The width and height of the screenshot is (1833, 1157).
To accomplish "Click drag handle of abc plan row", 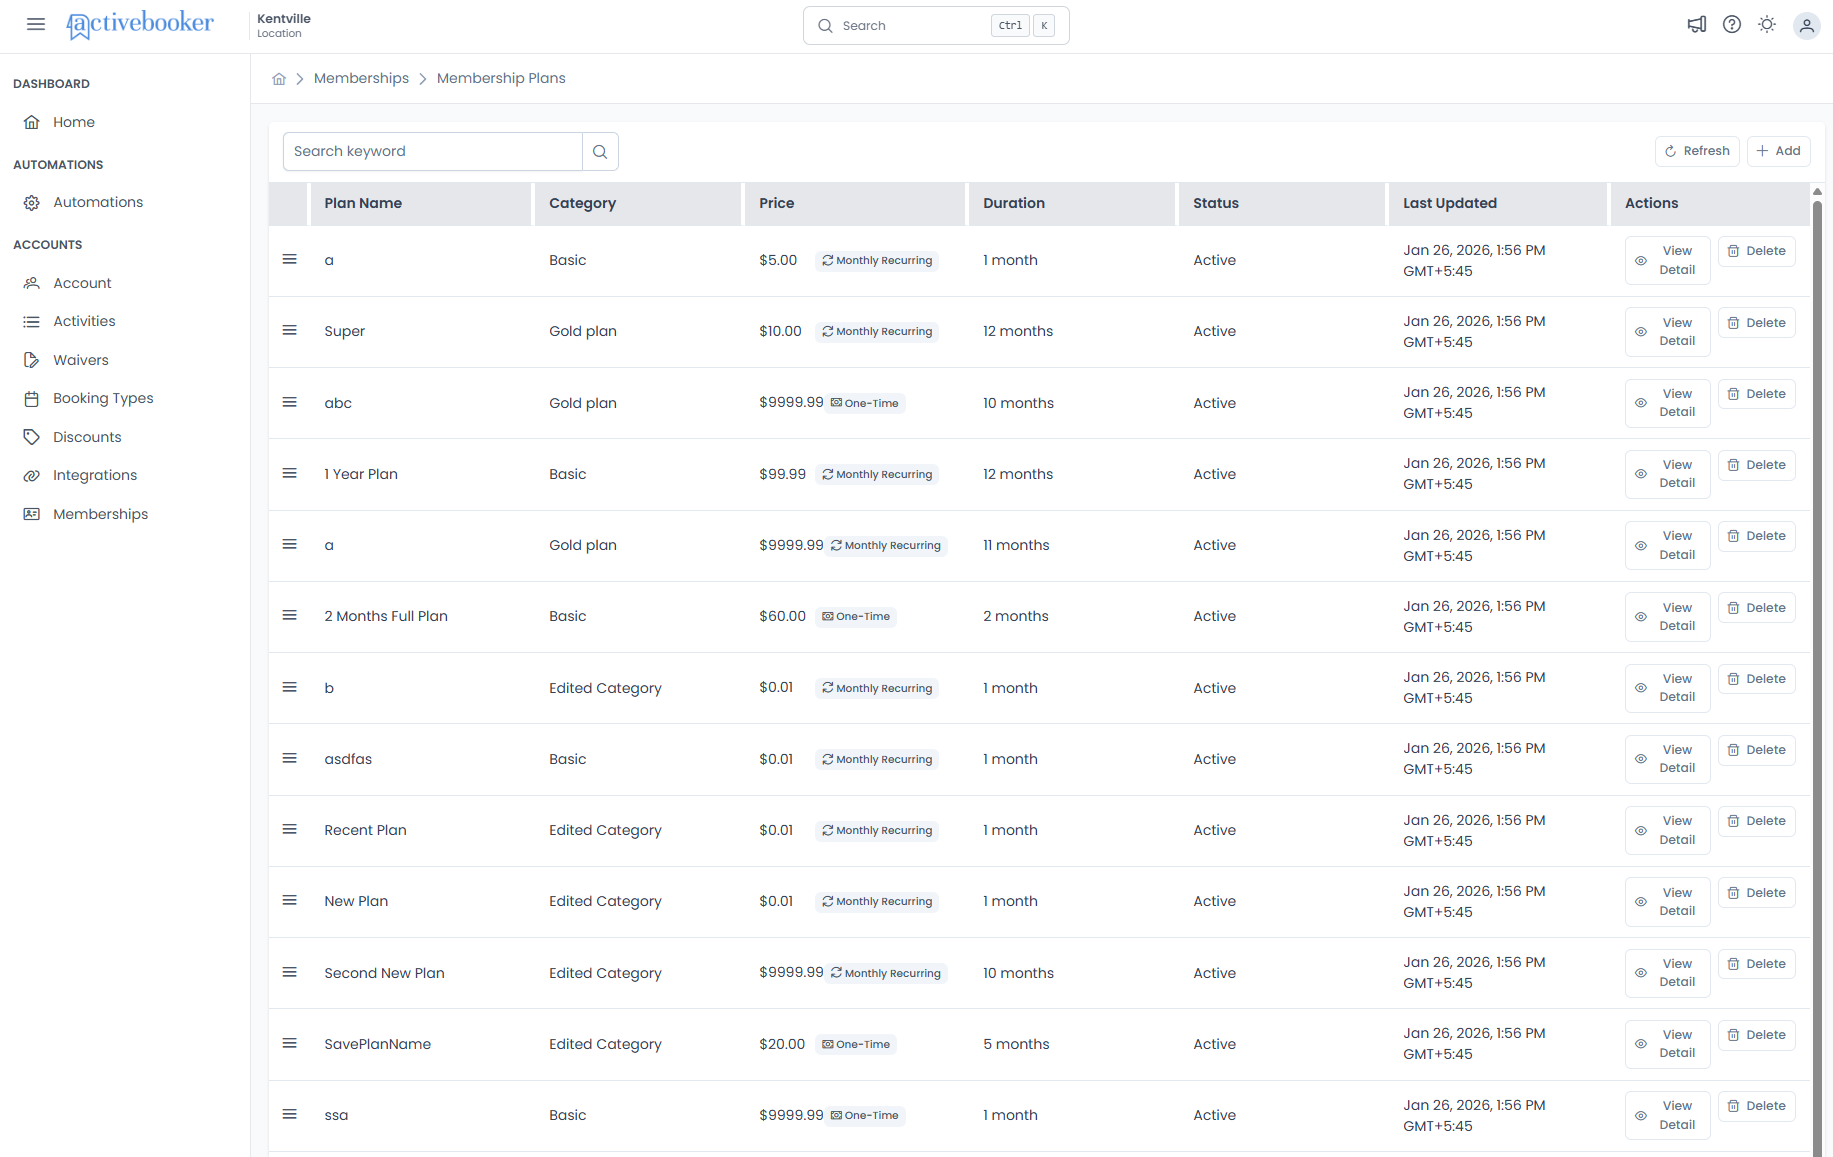I will (289, 403).
